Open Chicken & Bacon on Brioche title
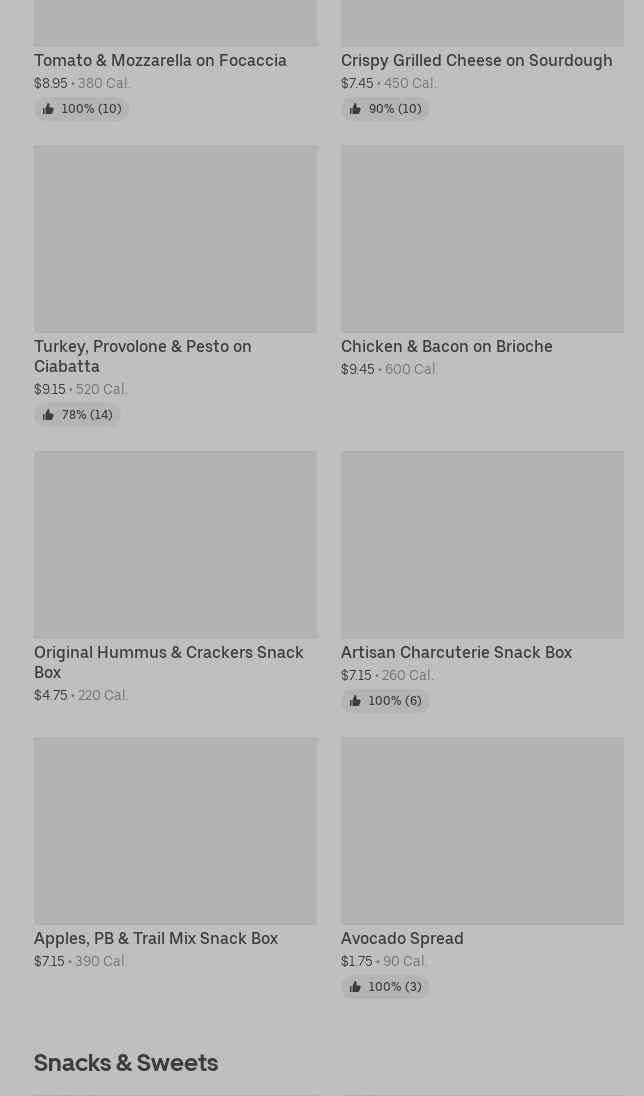644x1096 pixels. click(x=446, y=346)
